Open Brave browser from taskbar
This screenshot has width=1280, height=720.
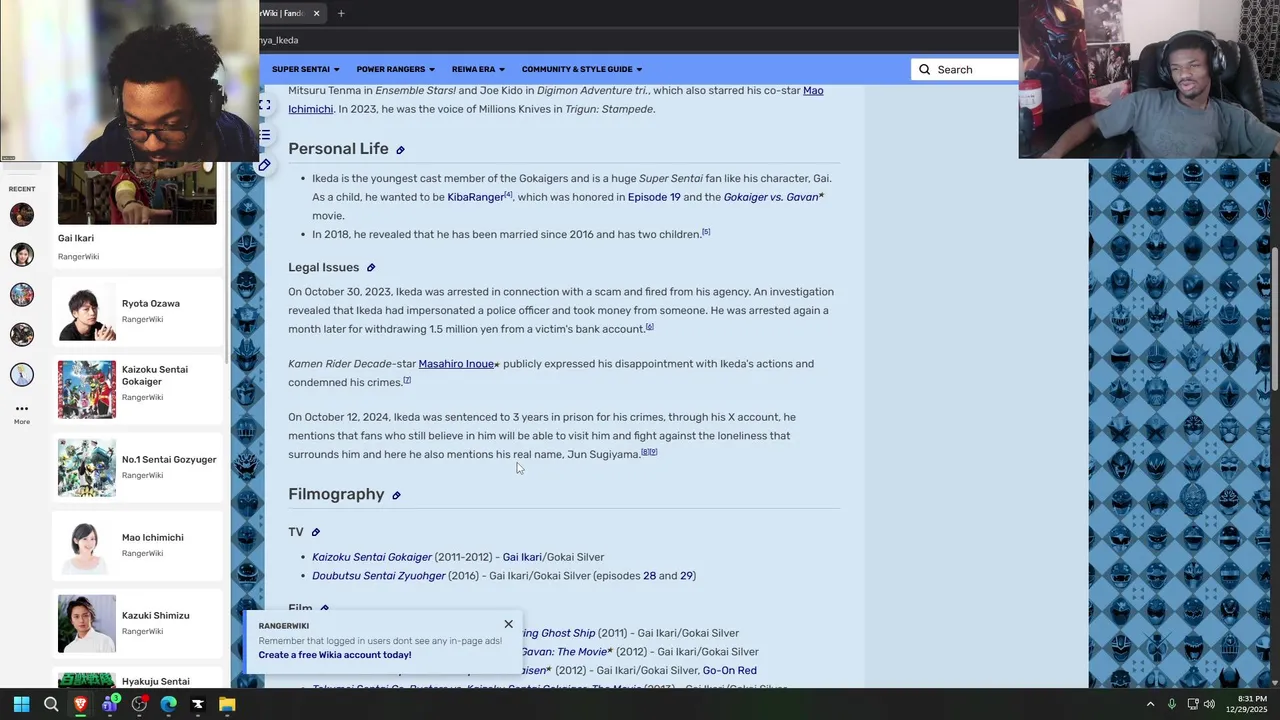(80, 704)
